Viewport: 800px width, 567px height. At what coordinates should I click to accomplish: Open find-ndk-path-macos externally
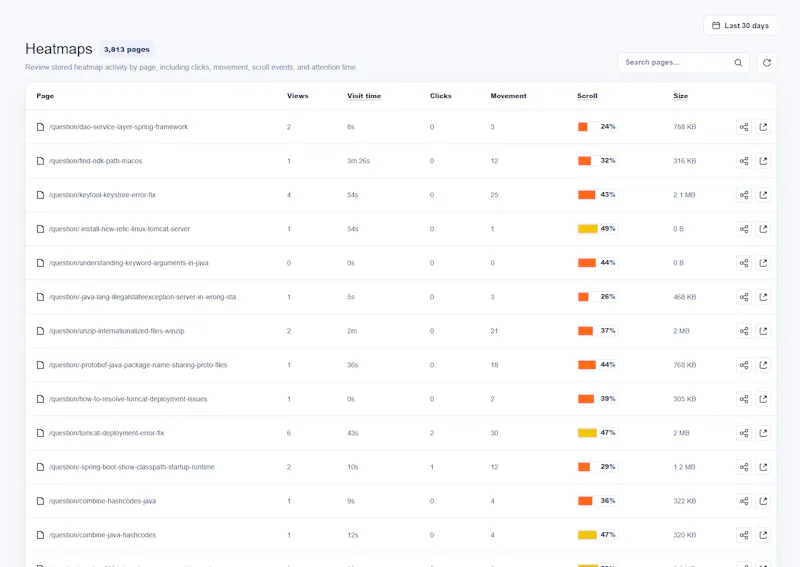click(763, 161)
